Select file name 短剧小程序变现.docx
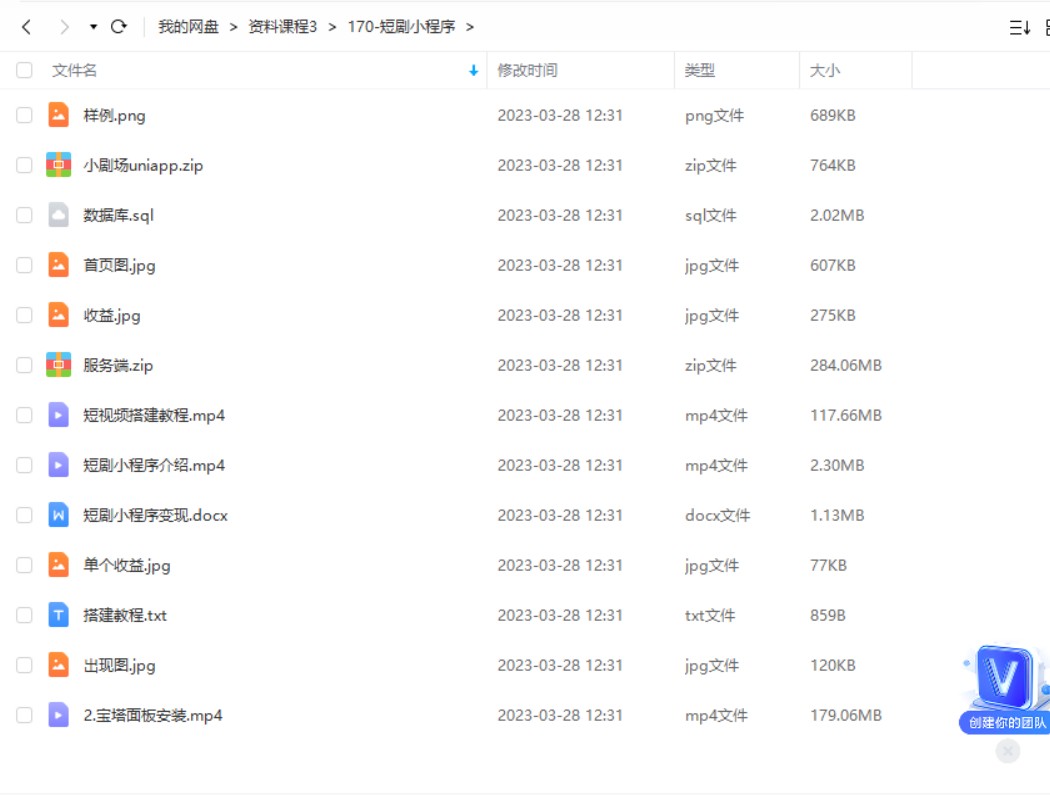Viewport: 1050px width, 802px height. pyautogui.click(x=155, y=515)
